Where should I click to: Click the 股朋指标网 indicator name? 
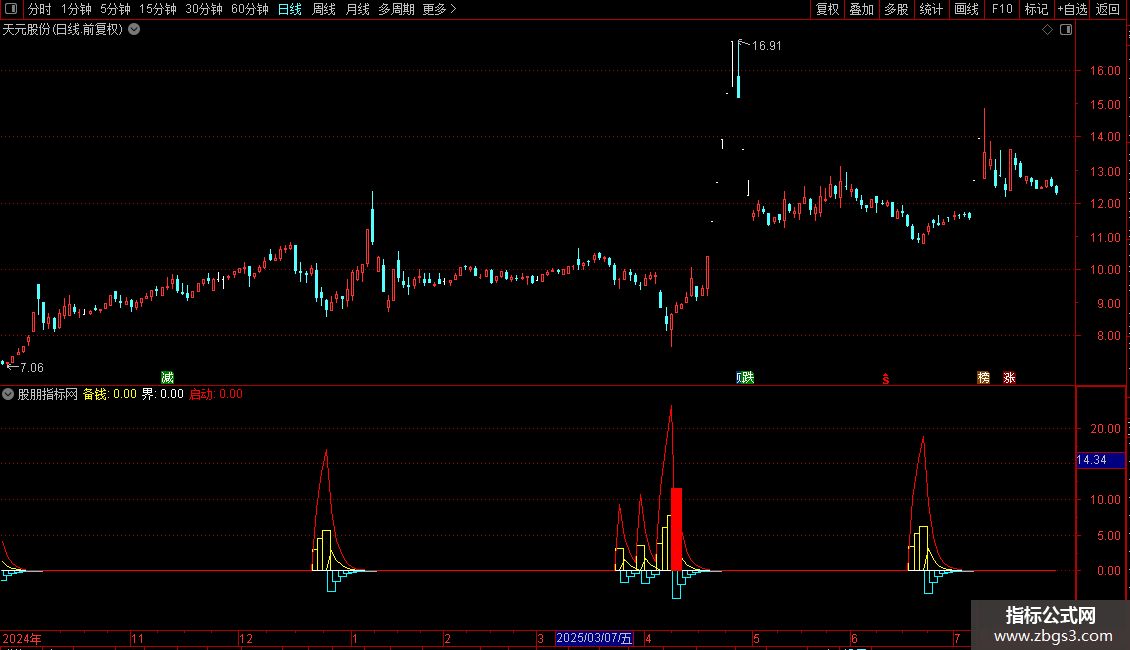[48, 394]
